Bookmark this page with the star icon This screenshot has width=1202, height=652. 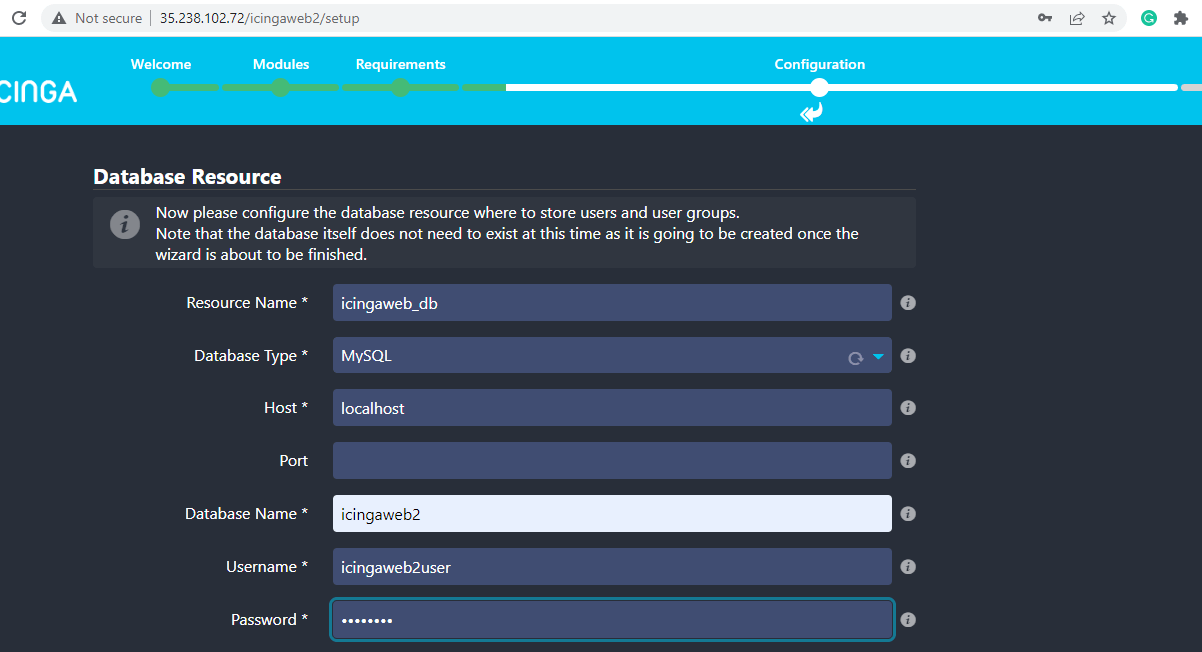(x=1109, y=18)
